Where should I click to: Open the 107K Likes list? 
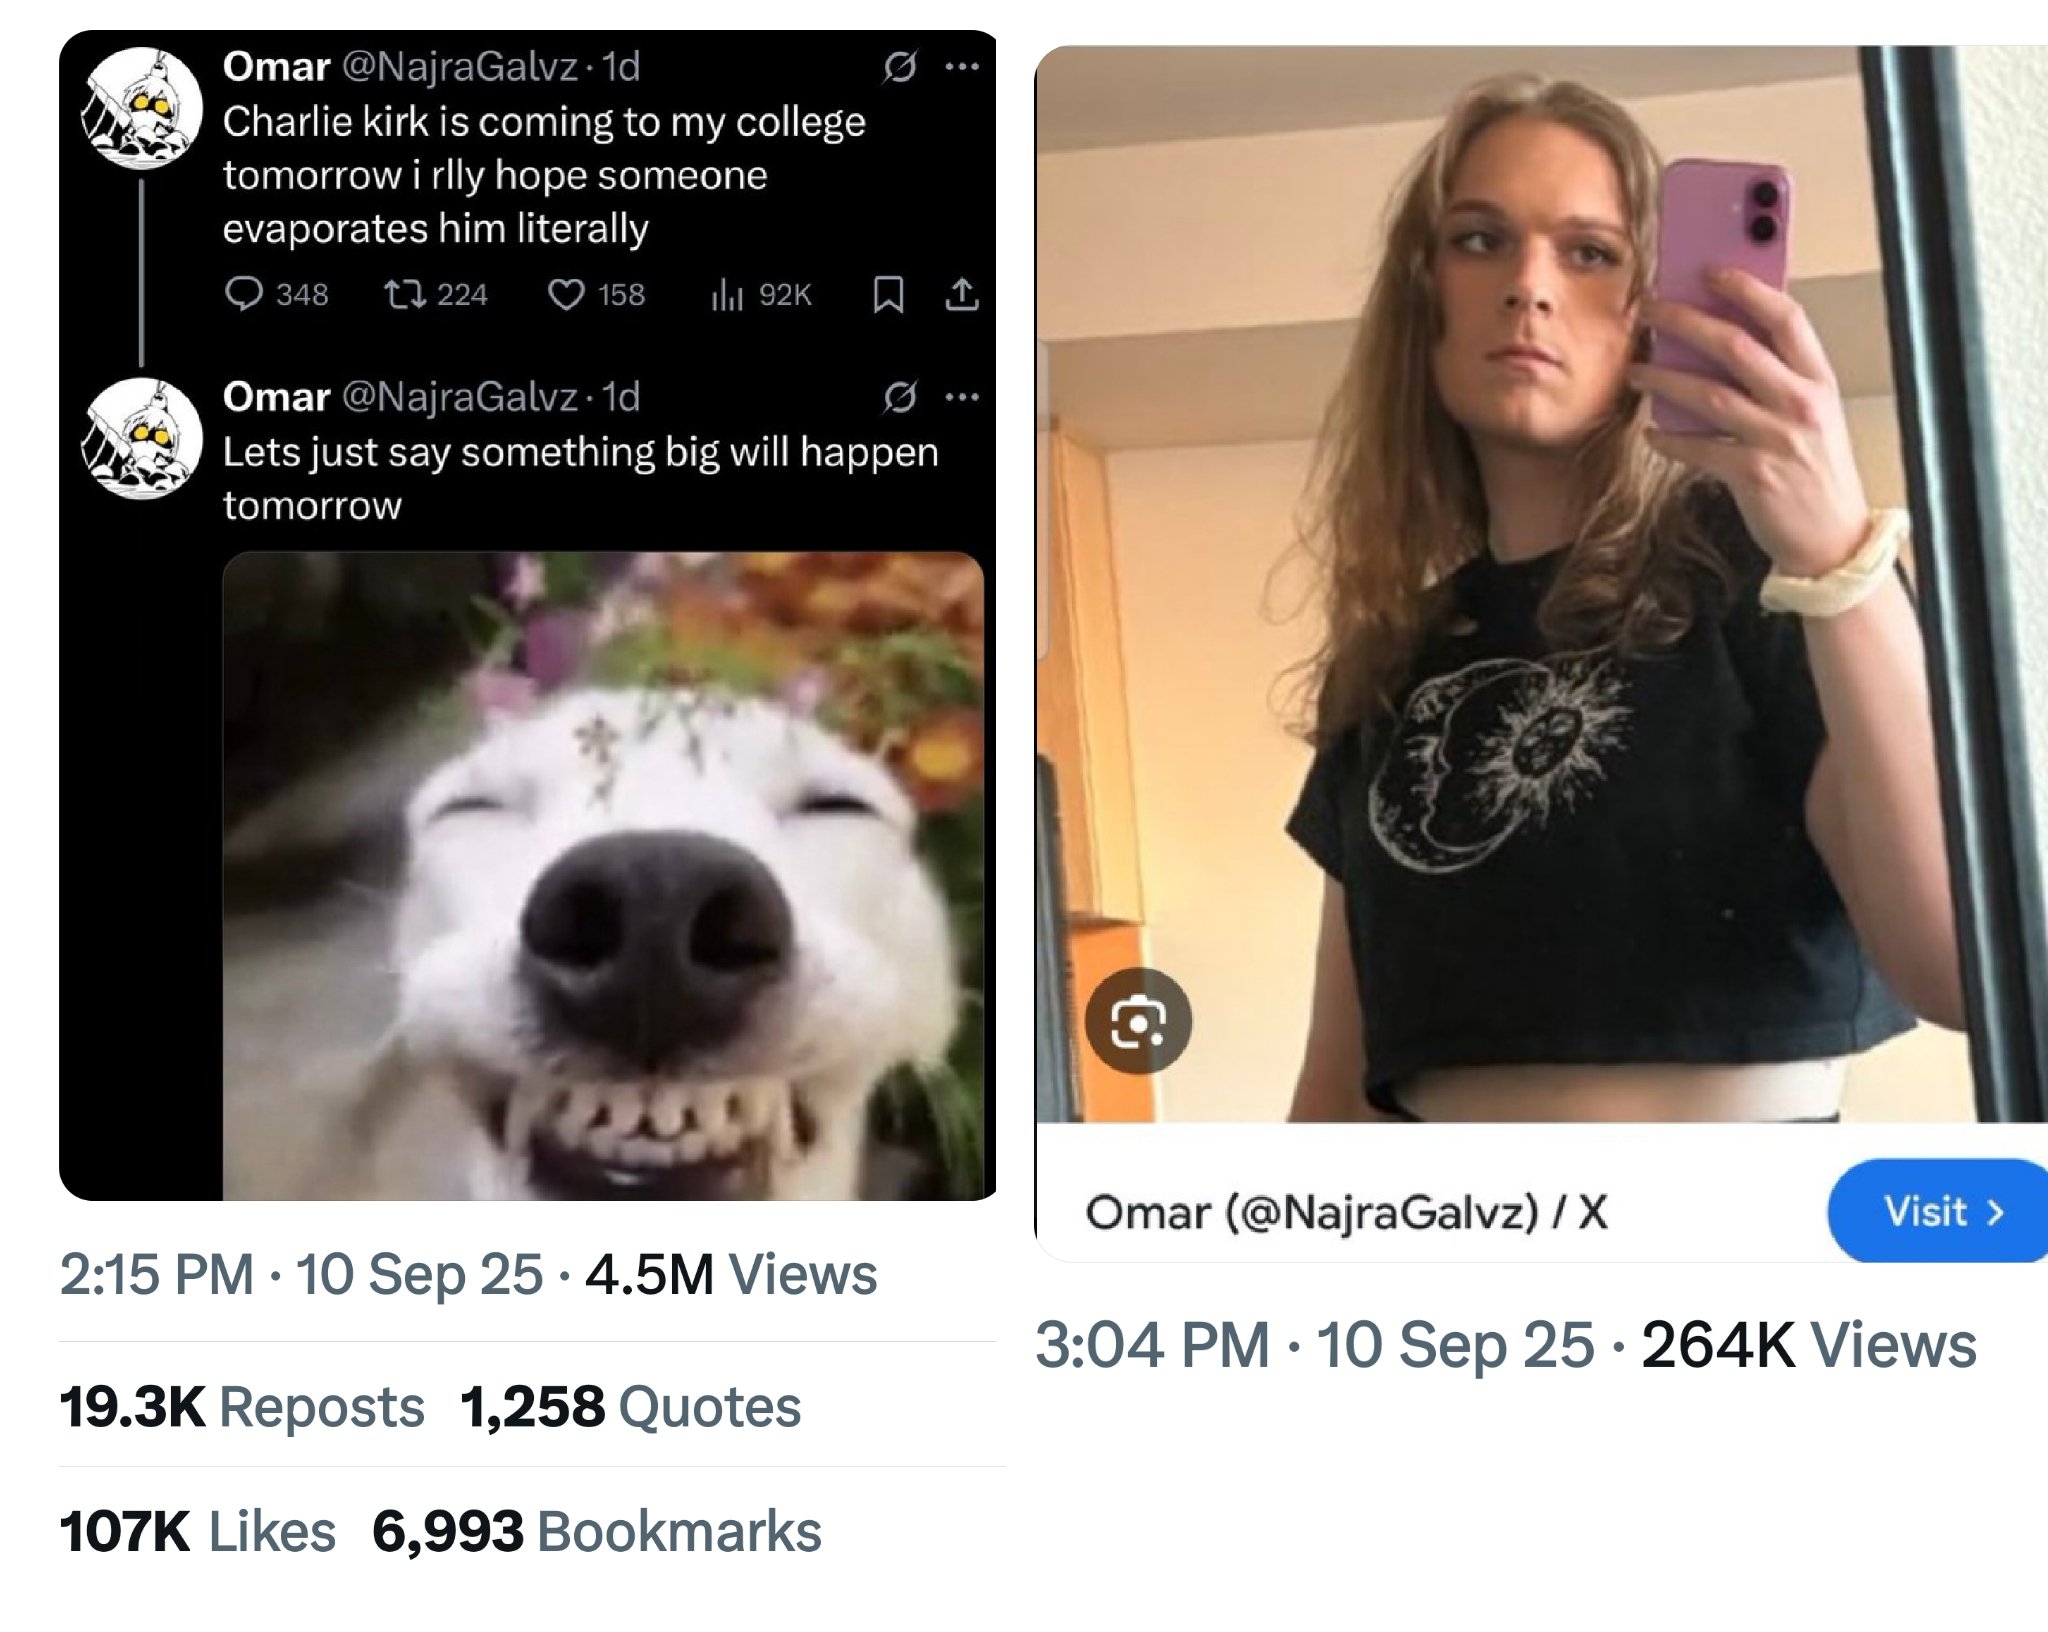point(198,1531)
